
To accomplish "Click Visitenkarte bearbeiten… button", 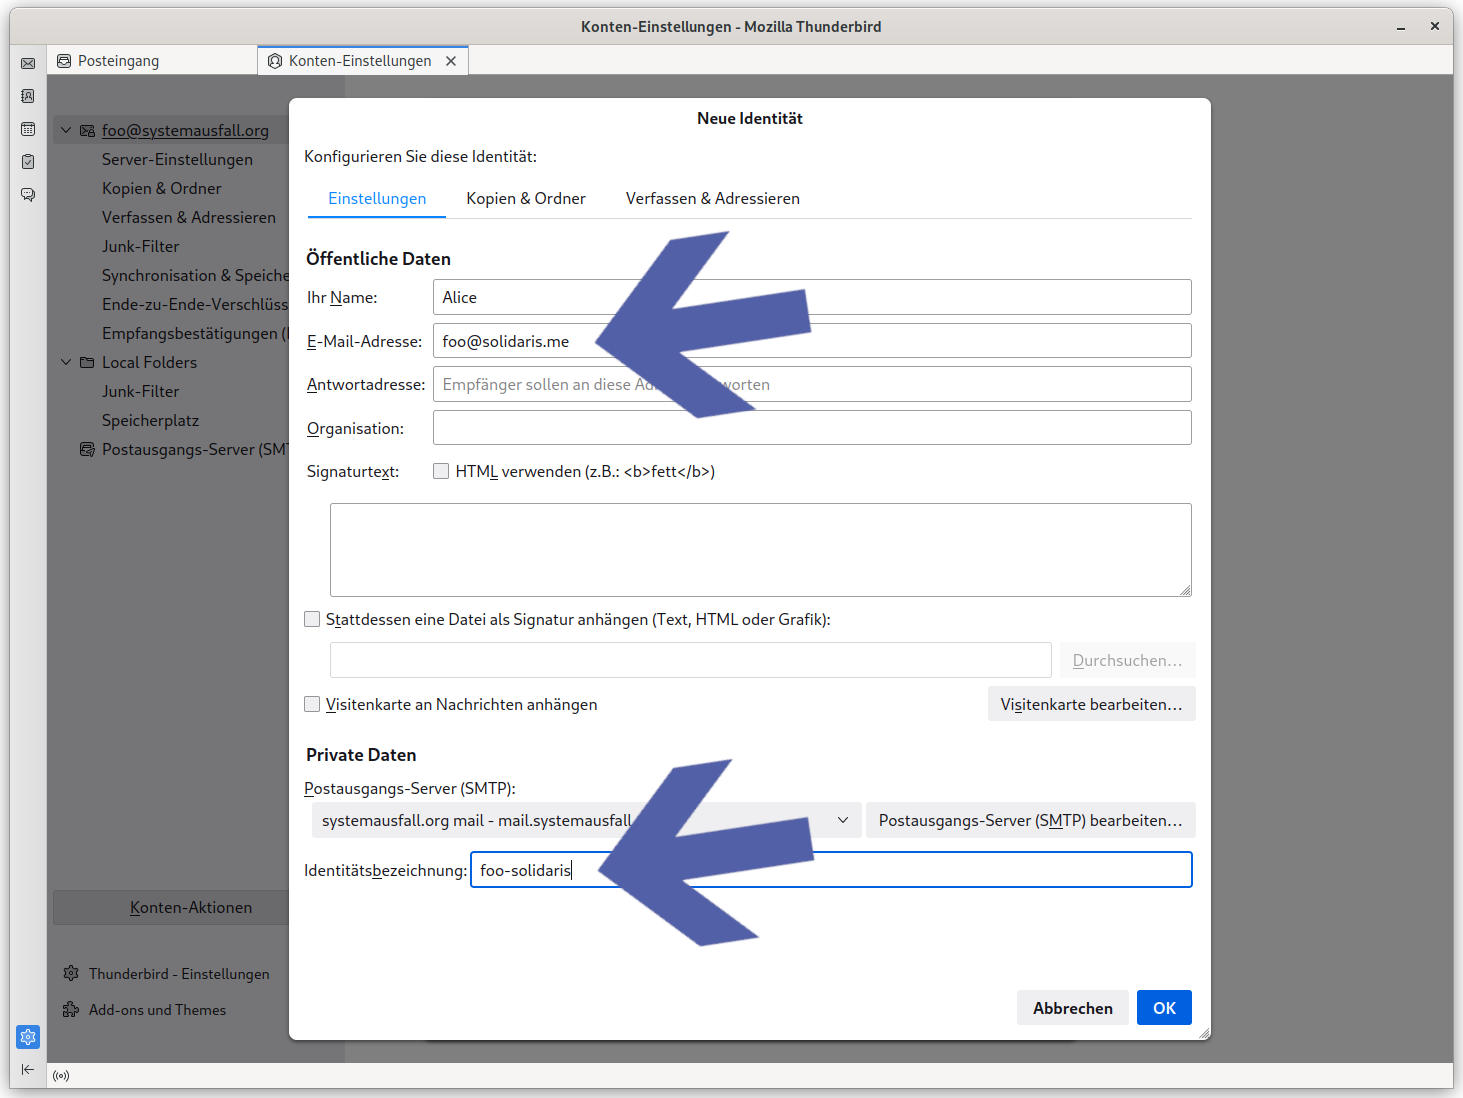I will pos(1092,704).
